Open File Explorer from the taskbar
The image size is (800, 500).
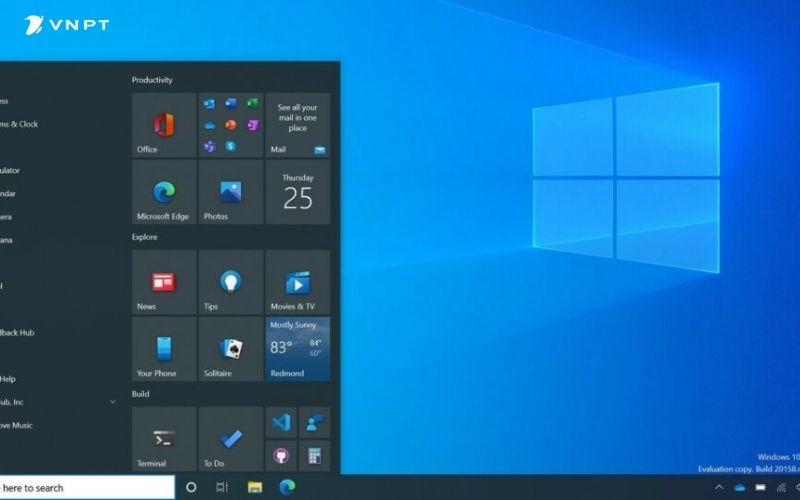[x=255, y=487]
